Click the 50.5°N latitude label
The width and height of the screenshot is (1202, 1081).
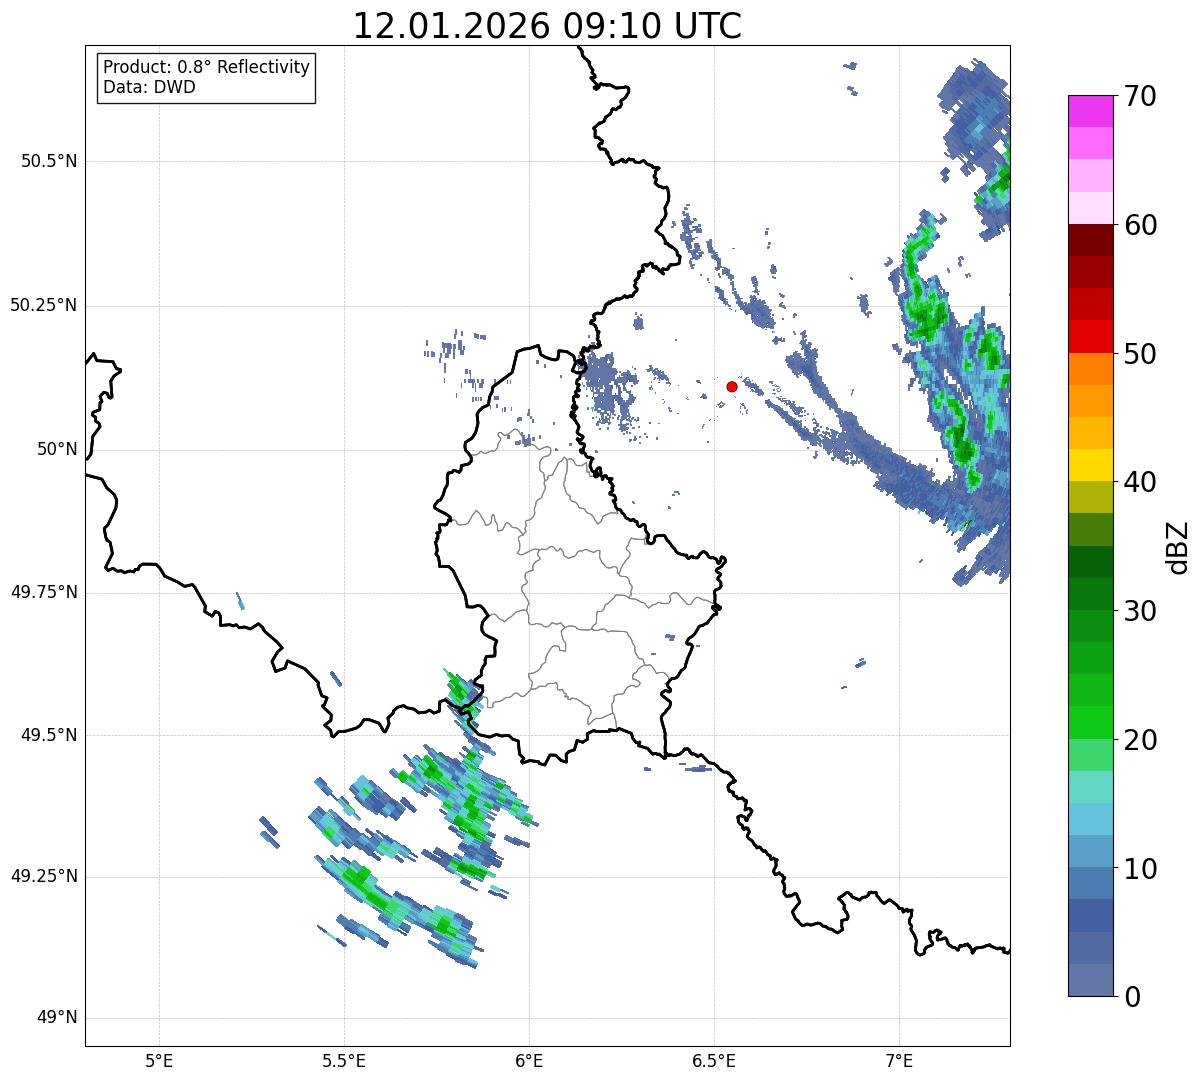48,161
